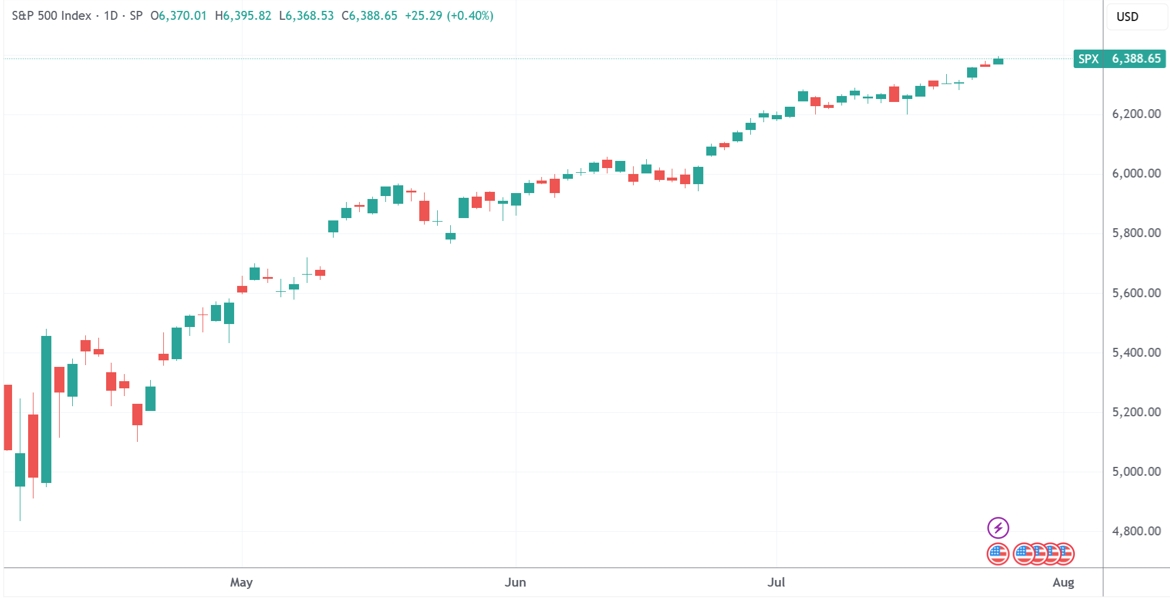Select the 1D interval in the legend
Screen dimensions: 1170x598
click(x=109, y=16)
